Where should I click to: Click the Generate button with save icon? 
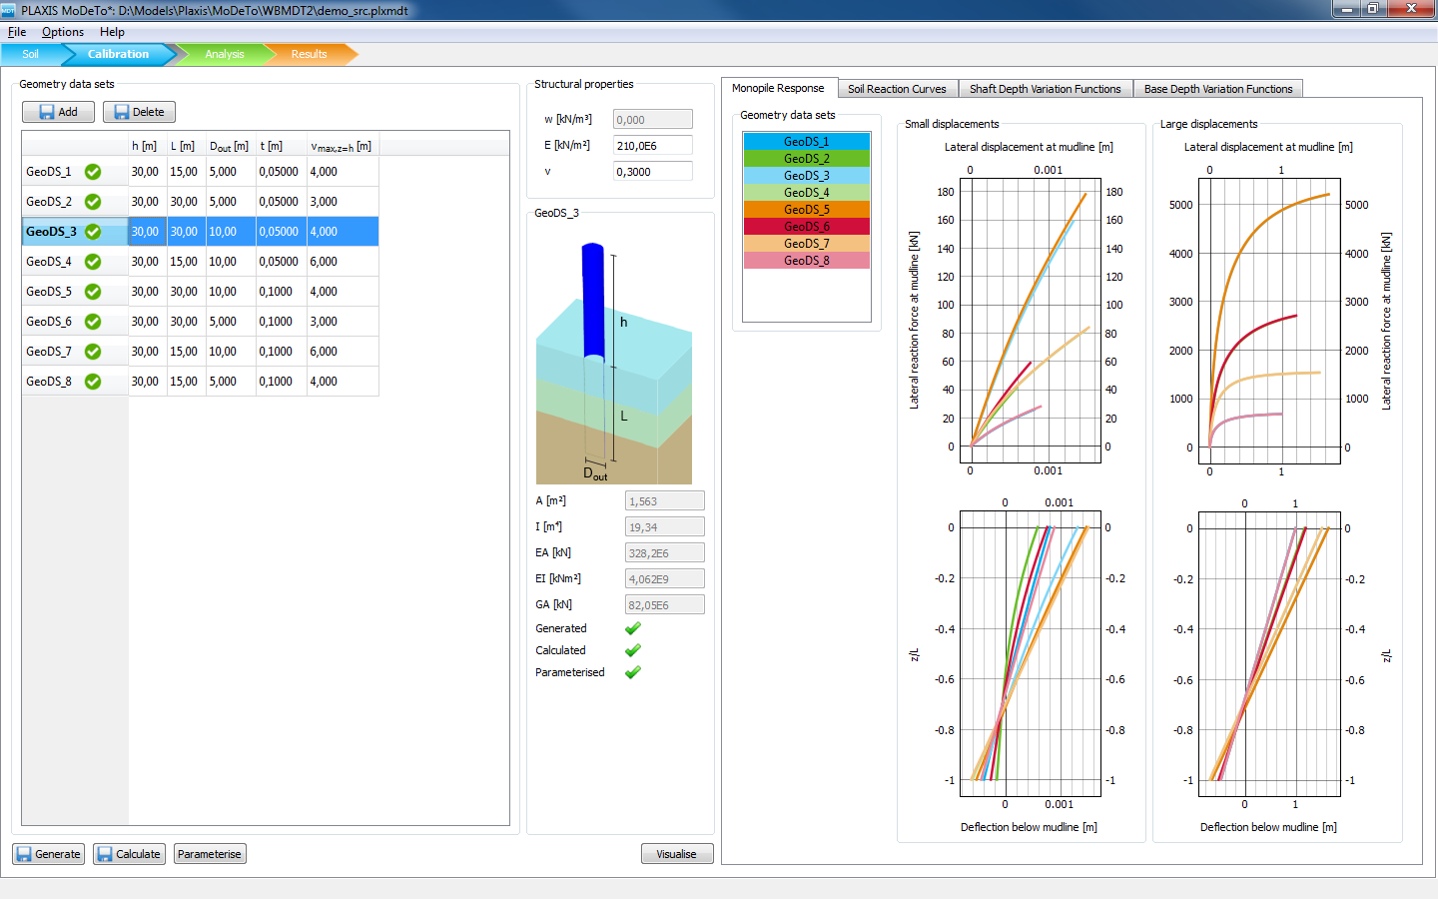click(x=48, y=854)
